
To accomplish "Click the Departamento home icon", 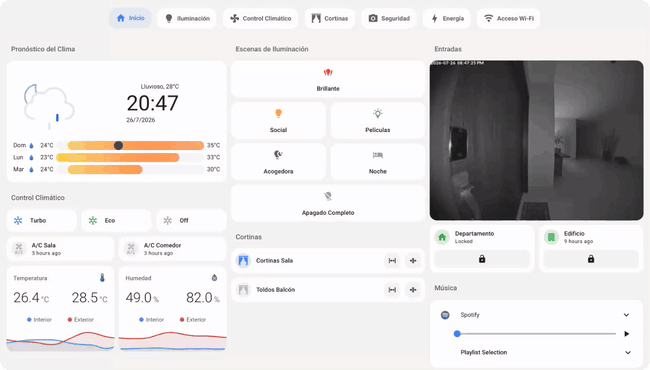I will 442,237.
